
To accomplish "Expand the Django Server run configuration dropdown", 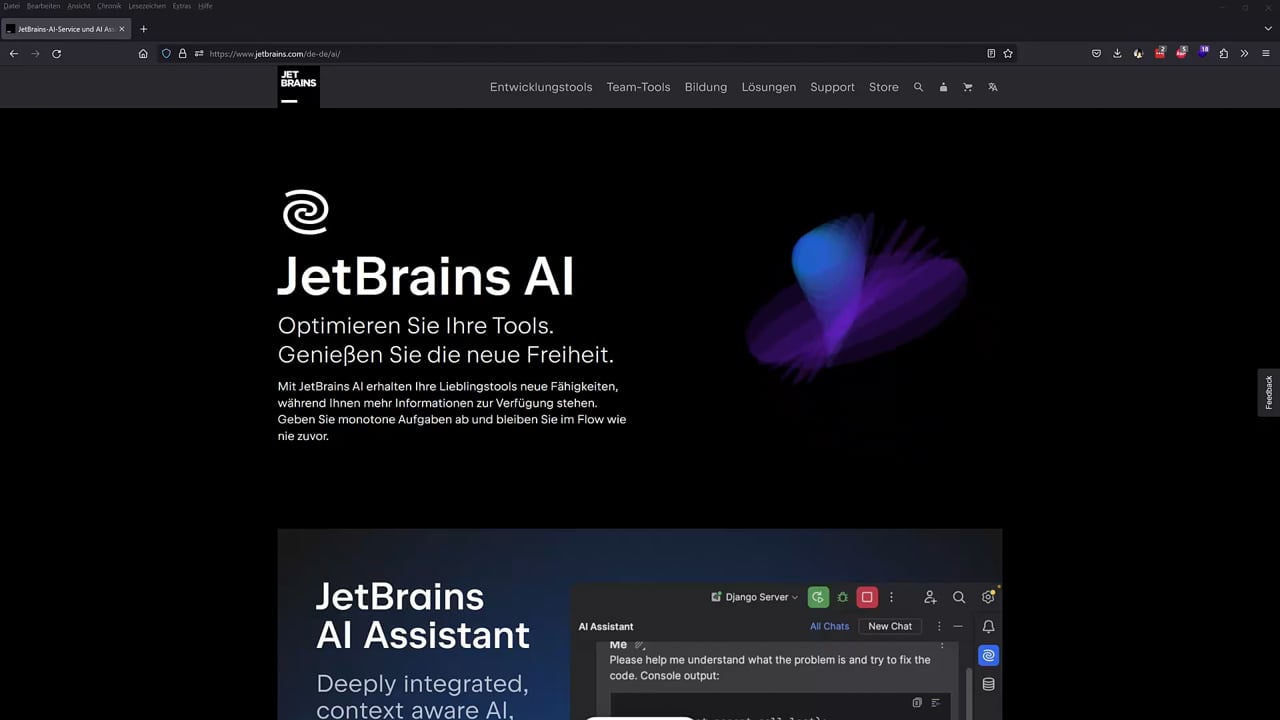I will pyautogui.click(x=755, y=597).
